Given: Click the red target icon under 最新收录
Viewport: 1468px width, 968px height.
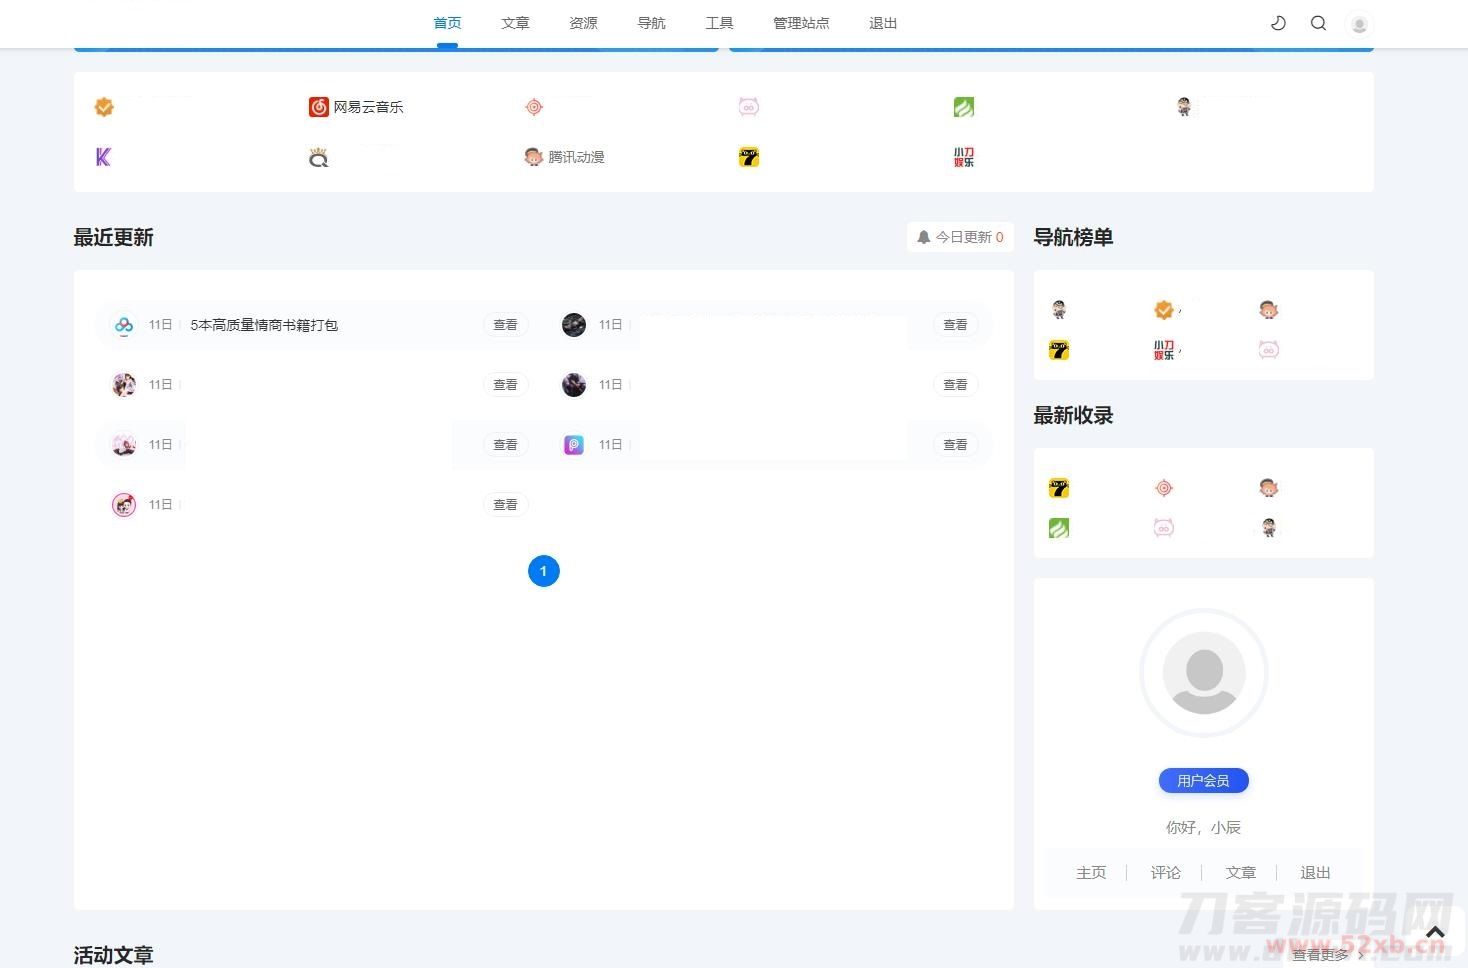Looking at the screenshot, I should click(1163, 487).
